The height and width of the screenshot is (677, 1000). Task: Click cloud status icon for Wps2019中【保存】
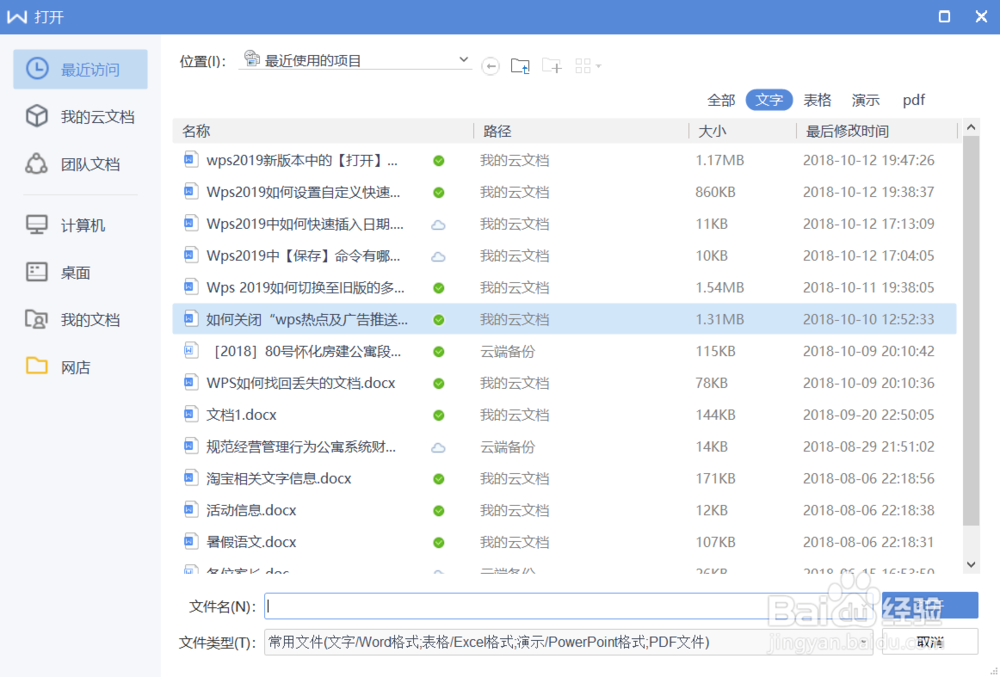tap(438, 256)
